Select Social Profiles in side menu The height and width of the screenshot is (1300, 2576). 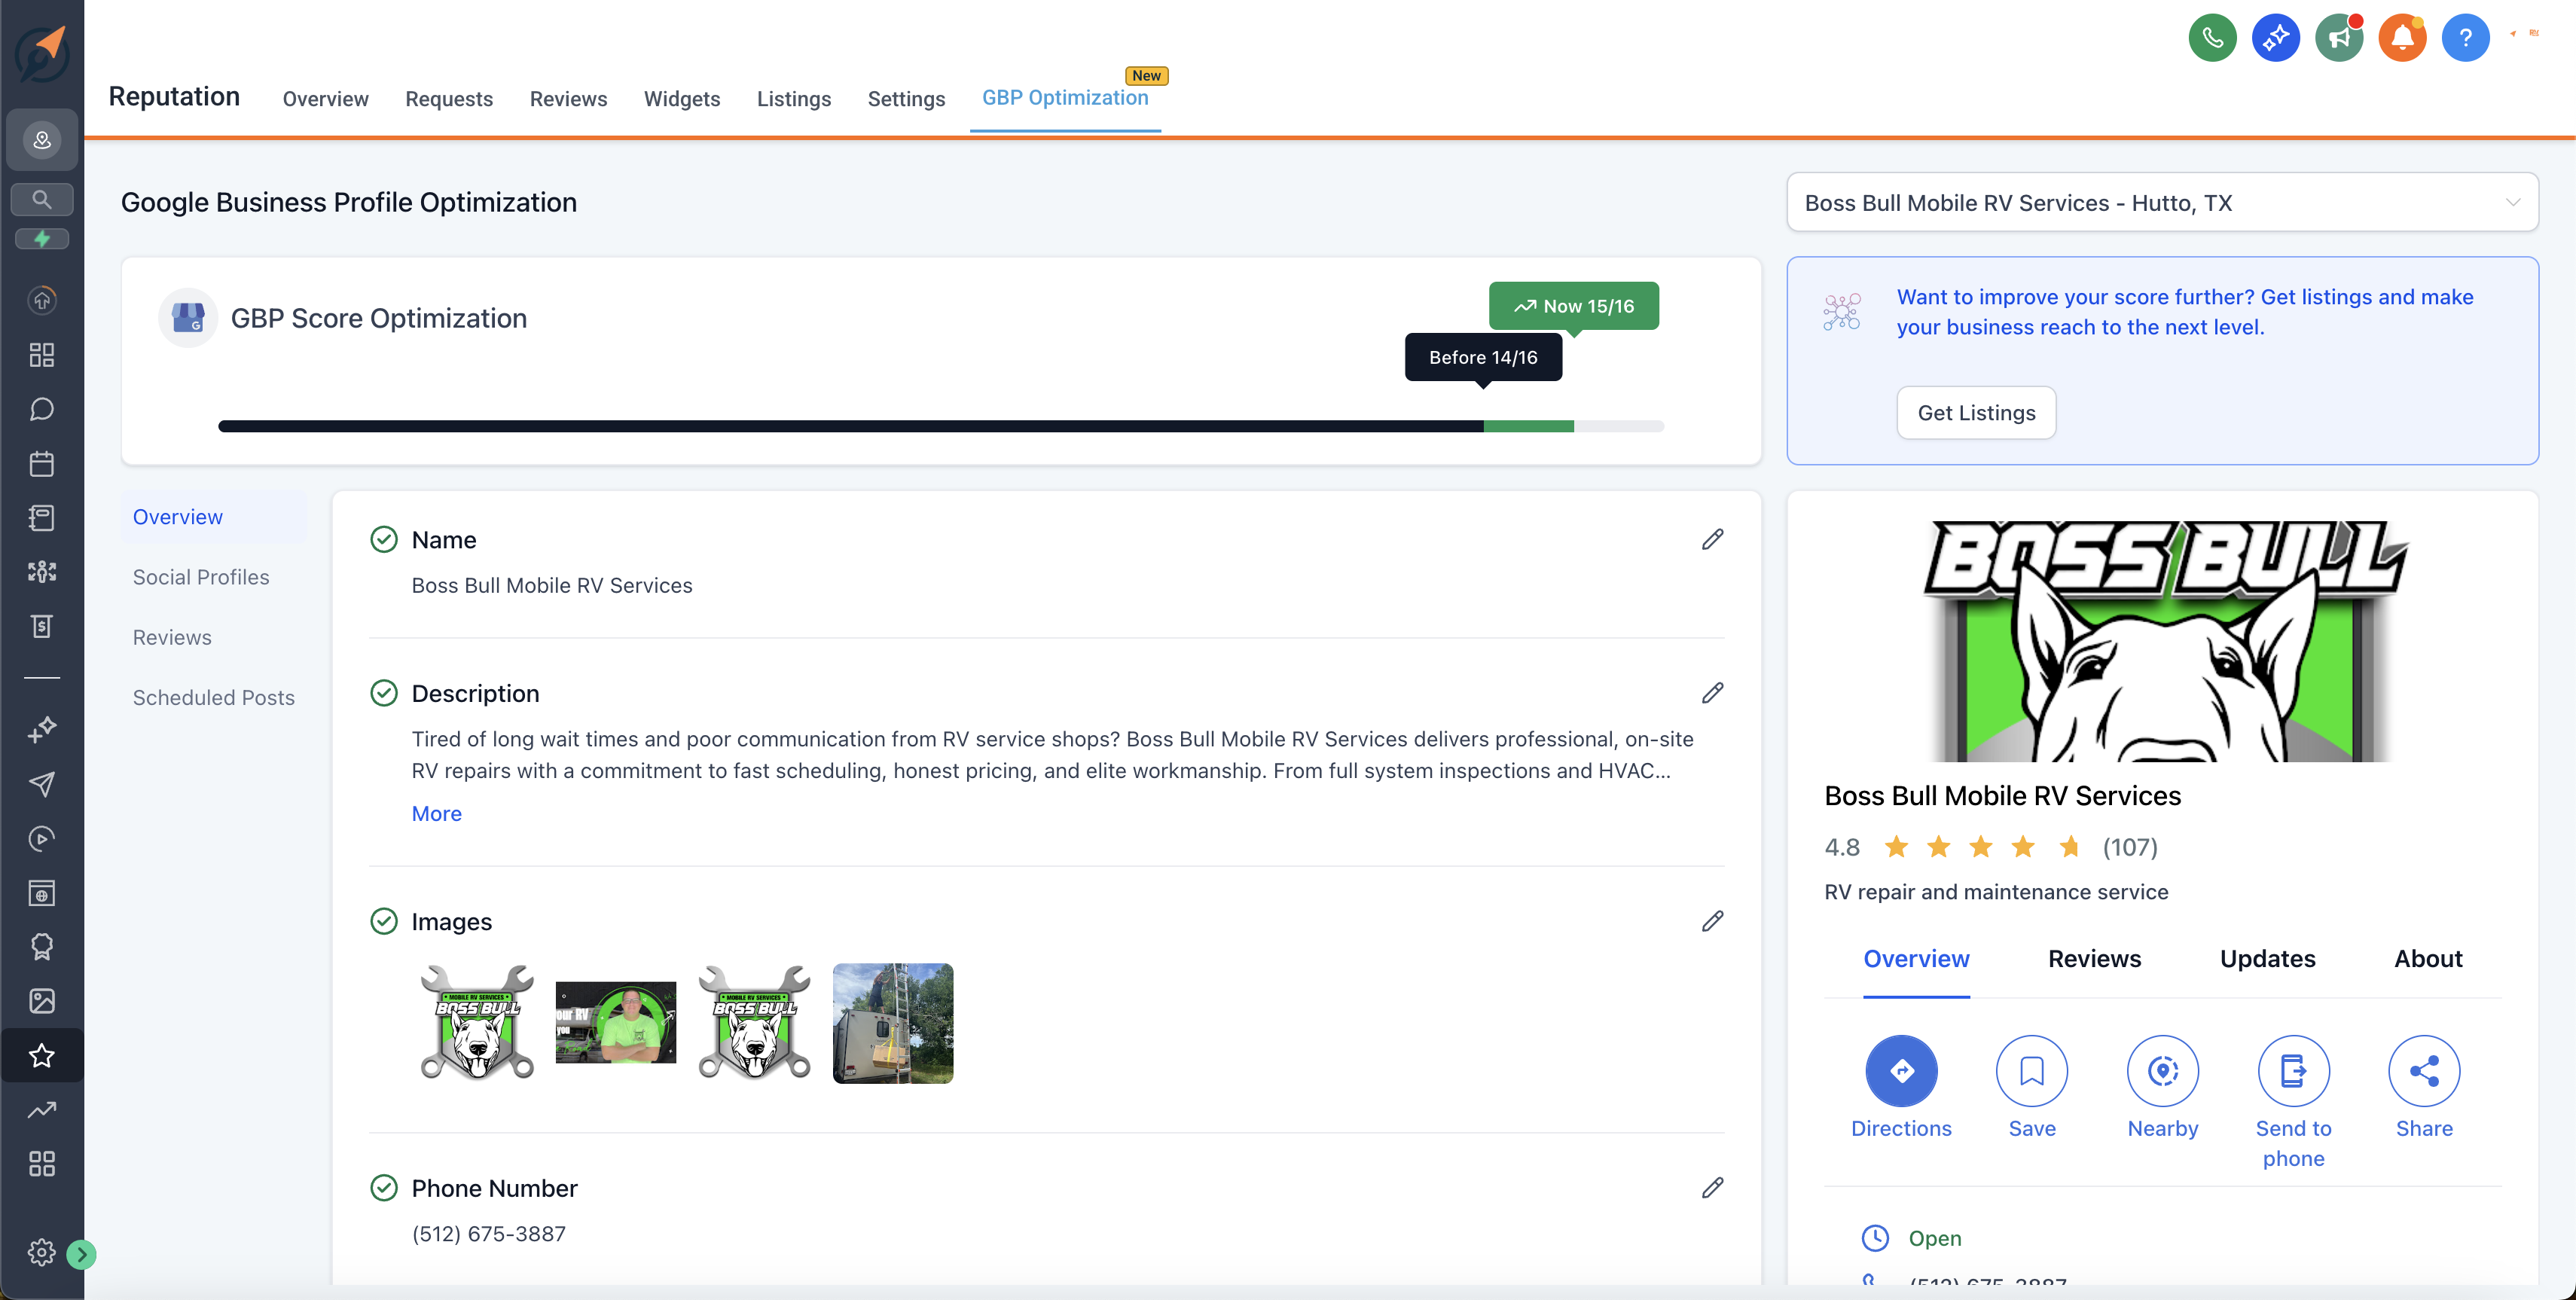click(201, 577)
